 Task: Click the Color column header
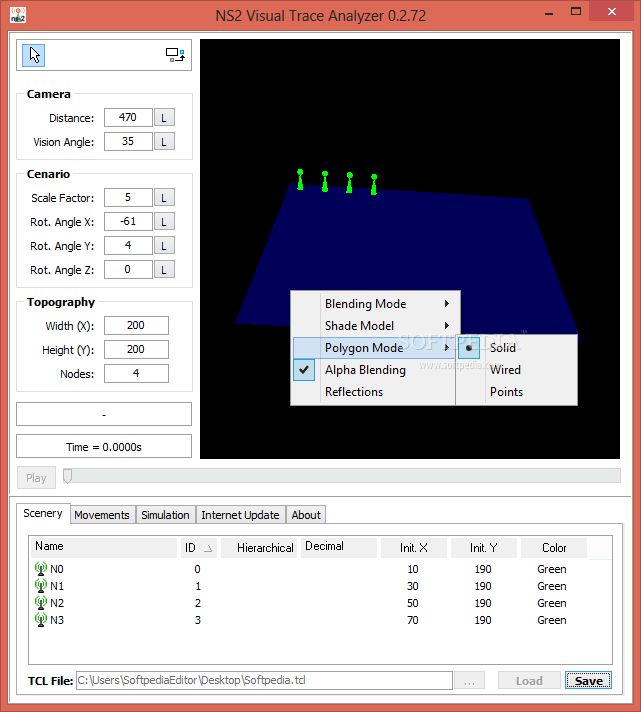[x=554, y=548]
